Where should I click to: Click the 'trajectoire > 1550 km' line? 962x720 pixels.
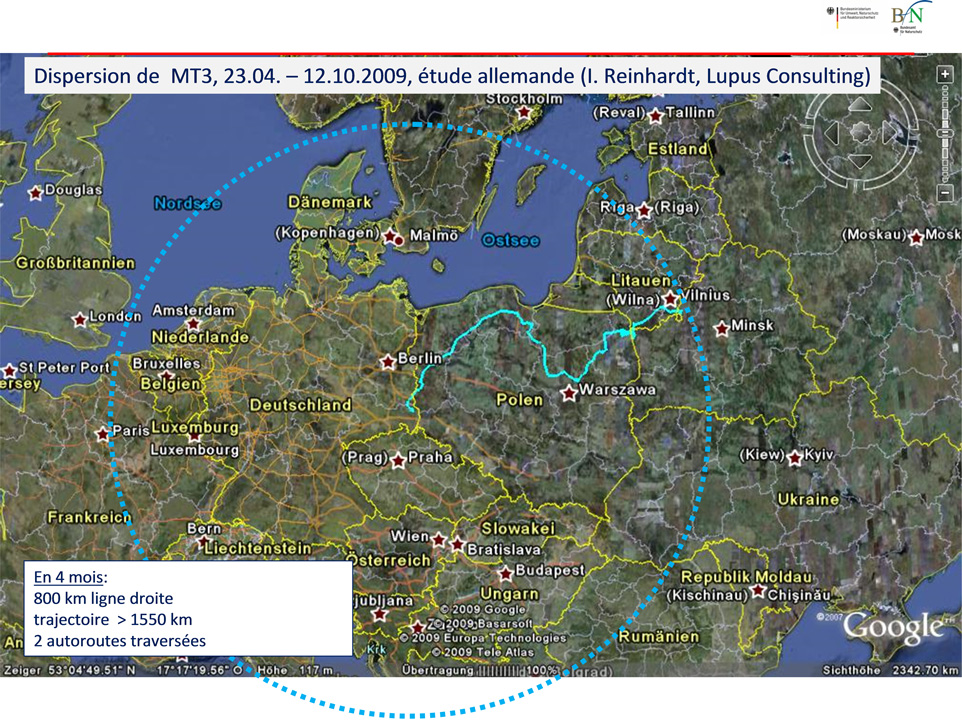click(113, 619)
